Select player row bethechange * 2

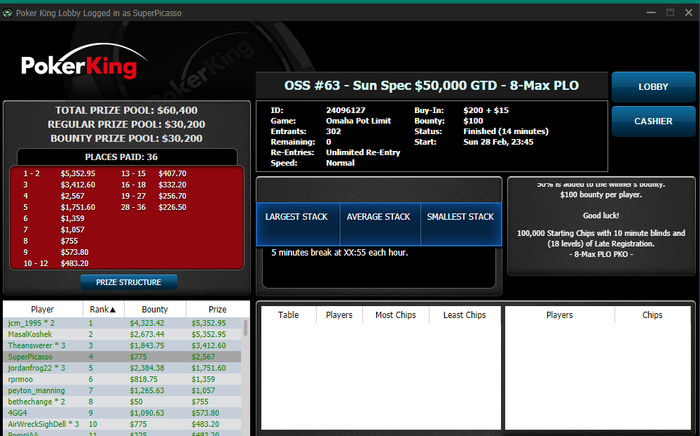tap(122, 402)
